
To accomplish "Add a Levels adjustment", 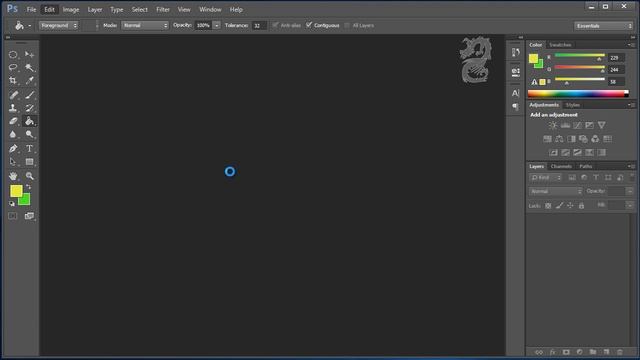I will (565, 125).
